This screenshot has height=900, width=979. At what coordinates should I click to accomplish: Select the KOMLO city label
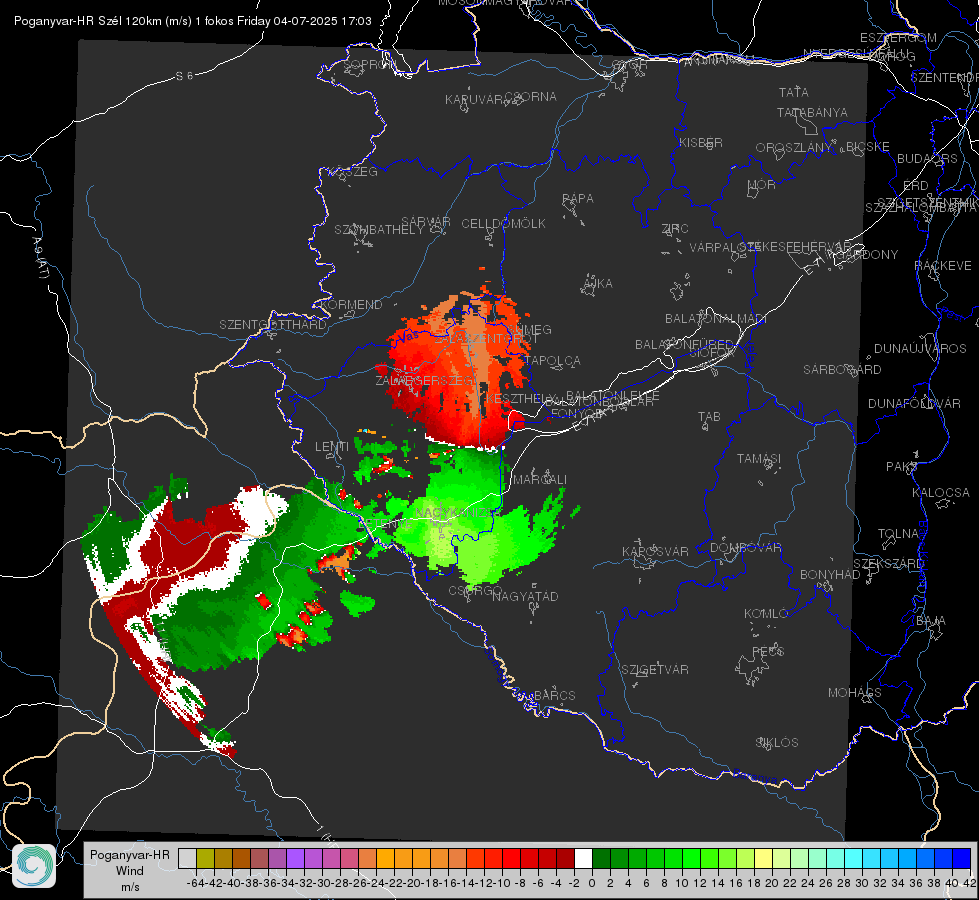click(x=766, y=614)
